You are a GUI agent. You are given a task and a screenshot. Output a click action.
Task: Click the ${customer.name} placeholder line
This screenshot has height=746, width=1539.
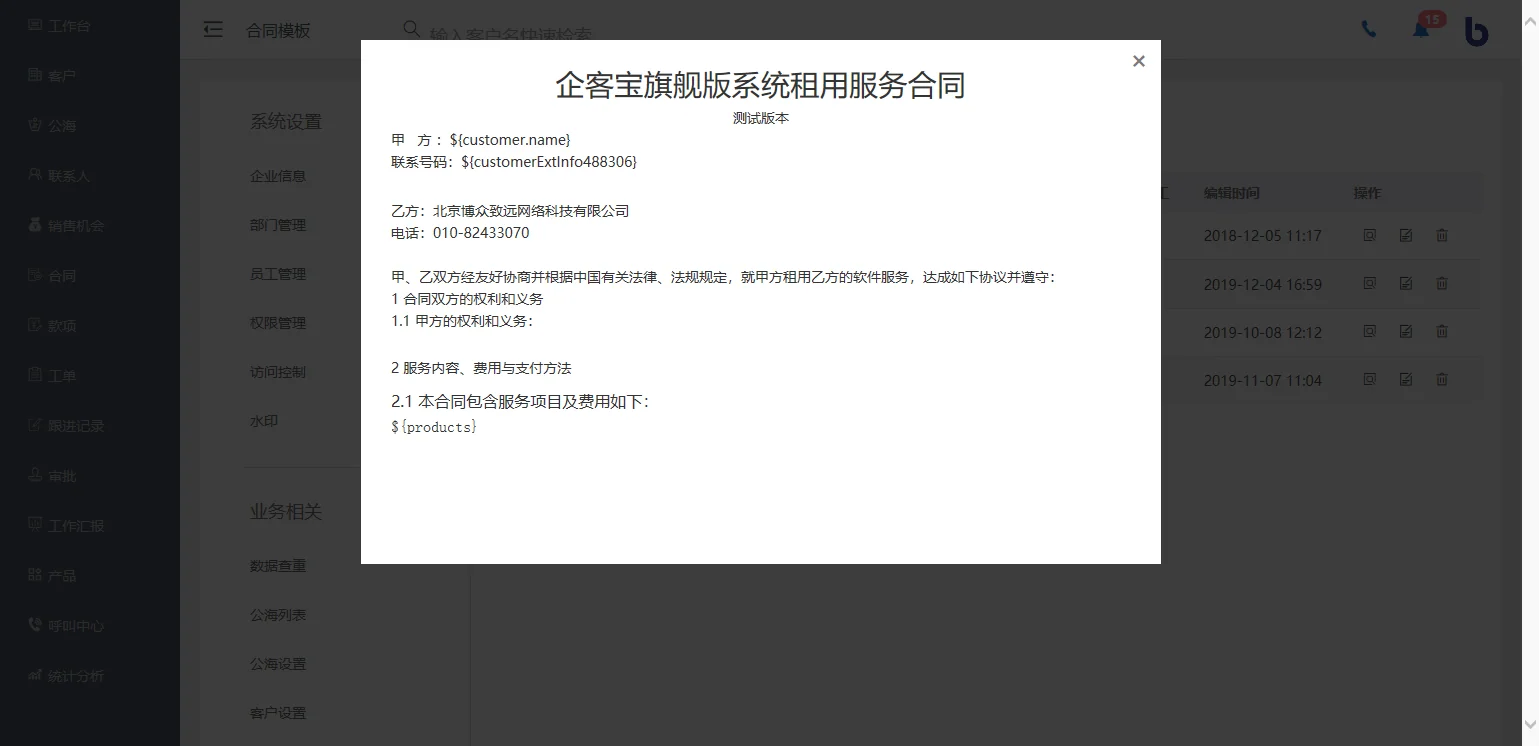[x=481, y=139]
